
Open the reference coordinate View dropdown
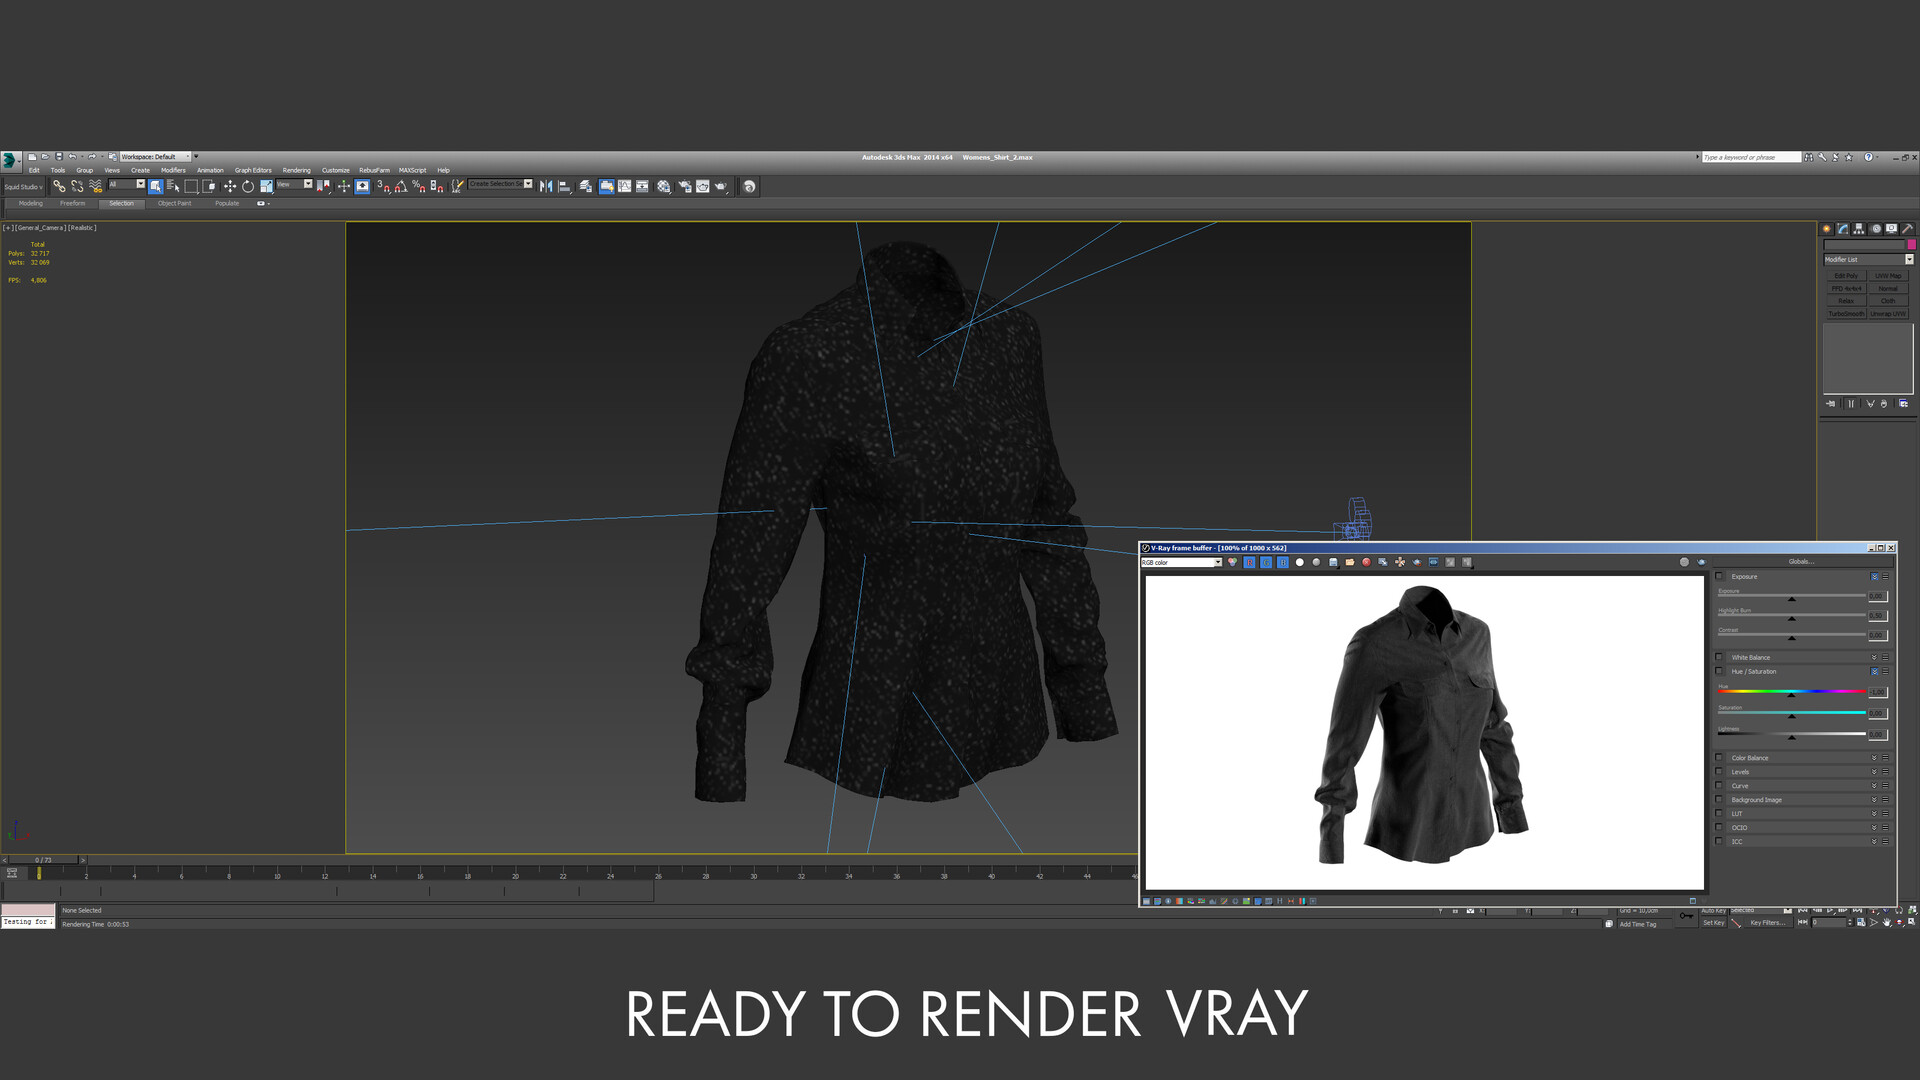295,184
